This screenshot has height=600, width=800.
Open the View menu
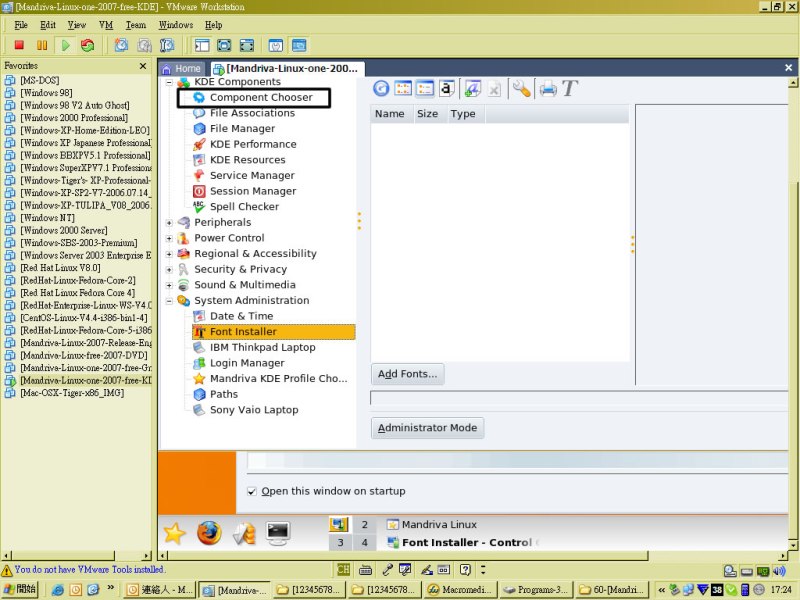pyautogui.click(x=77, y=25)
